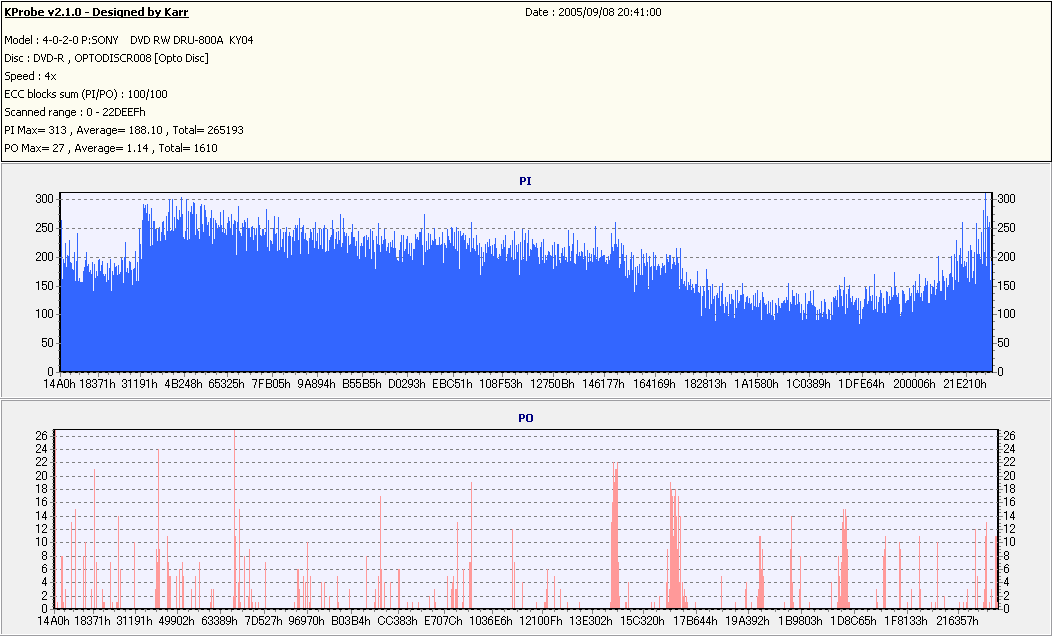Select the 63389h address label
1052x636 pixels.
click(219, 621)
